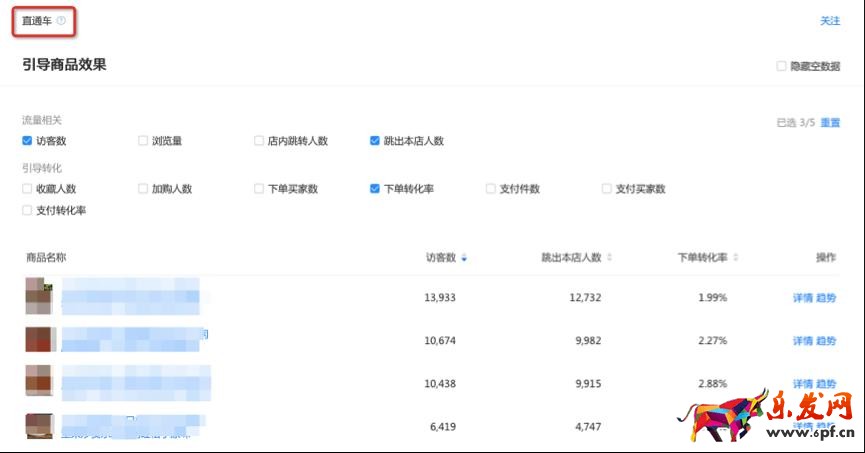Open 趋势 for the 10,438 visitors row
The height and width of the screenshot is (453, 865).
click(x=826, y=384)
